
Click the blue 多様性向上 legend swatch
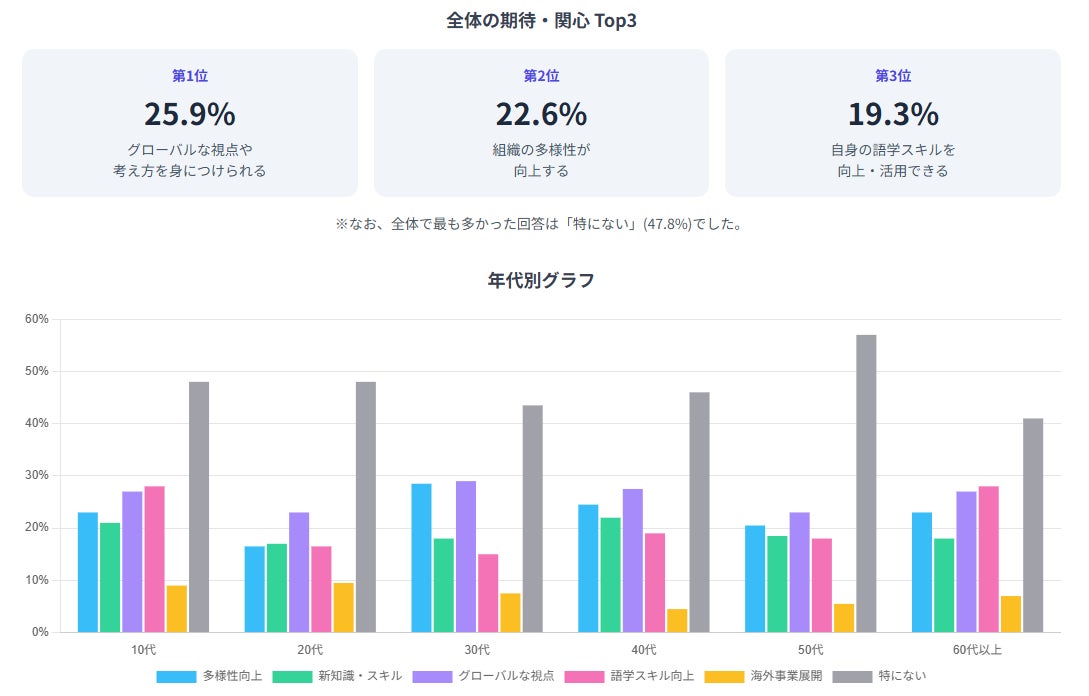[176, 677]
